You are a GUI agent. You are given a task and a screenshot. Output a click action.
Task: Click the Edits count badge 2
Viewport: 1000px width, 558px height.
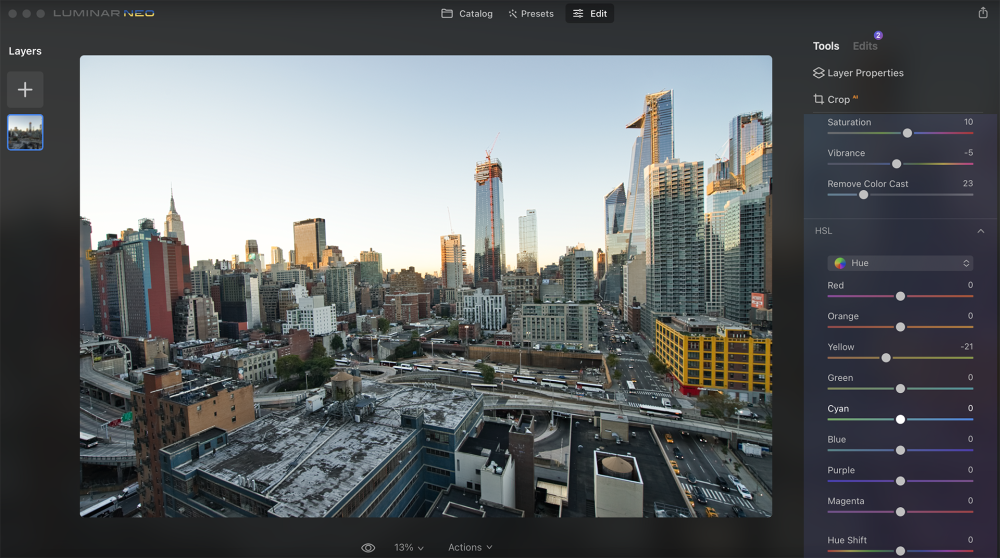878,35
